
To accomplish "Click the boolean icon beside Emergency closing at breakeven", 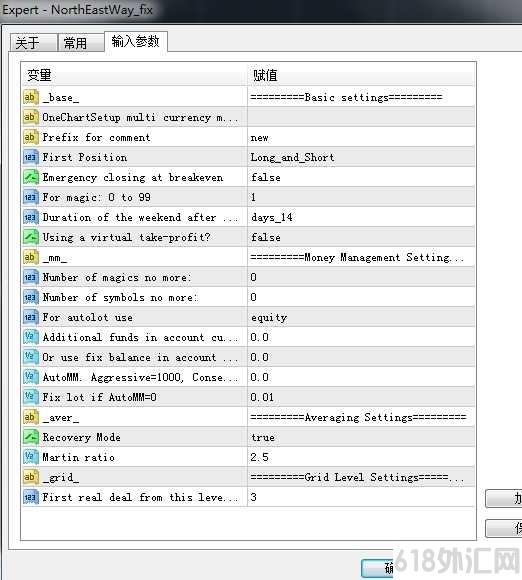I will (x=31, y=177).
